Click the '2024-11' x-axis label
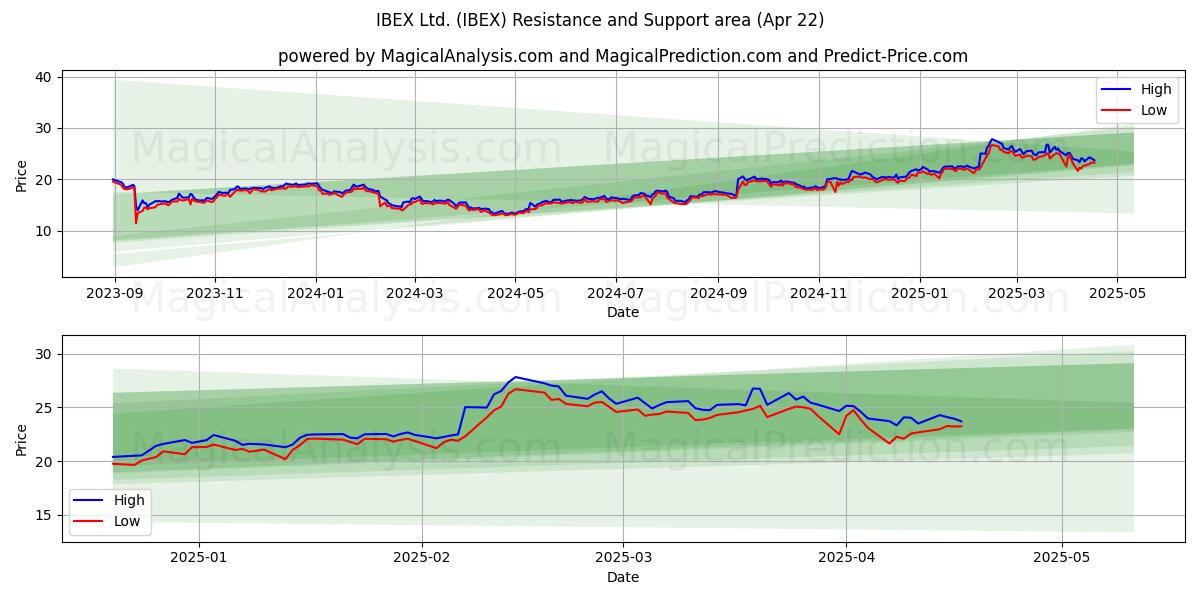Viewport: 1200px width, 600px height. [x=818, y=295]
